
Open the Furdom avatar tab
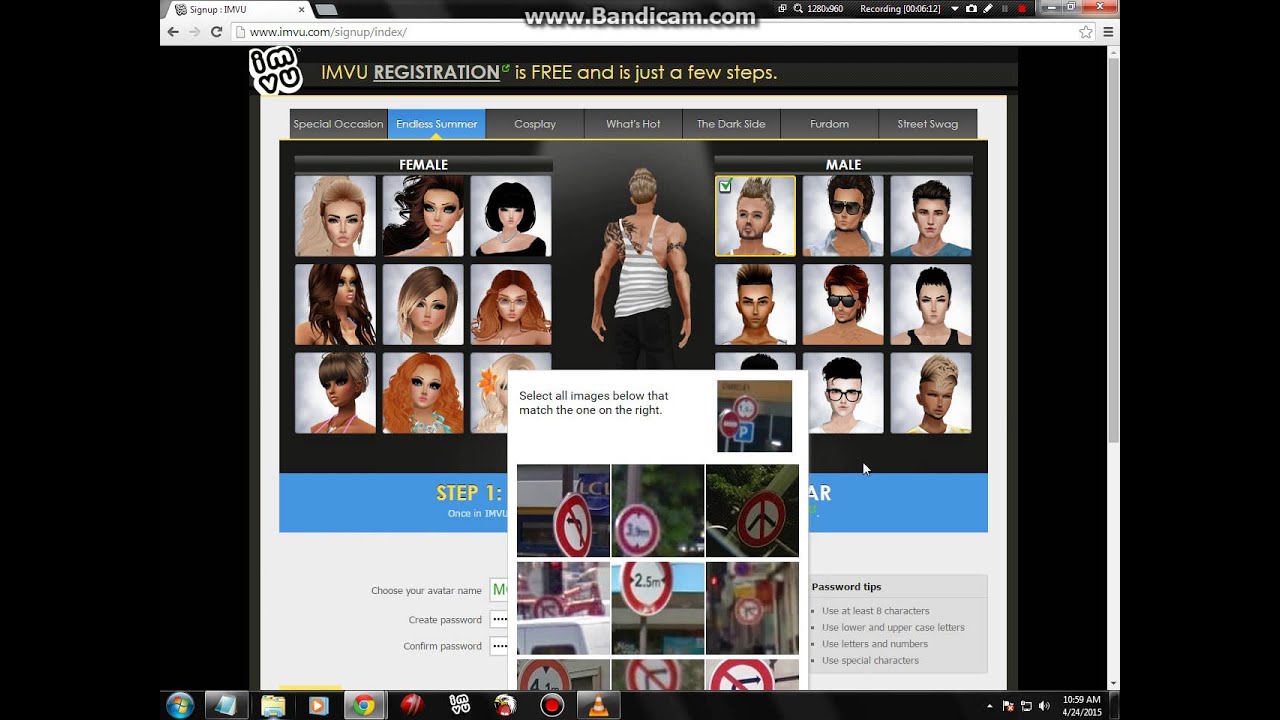point(829,124)
